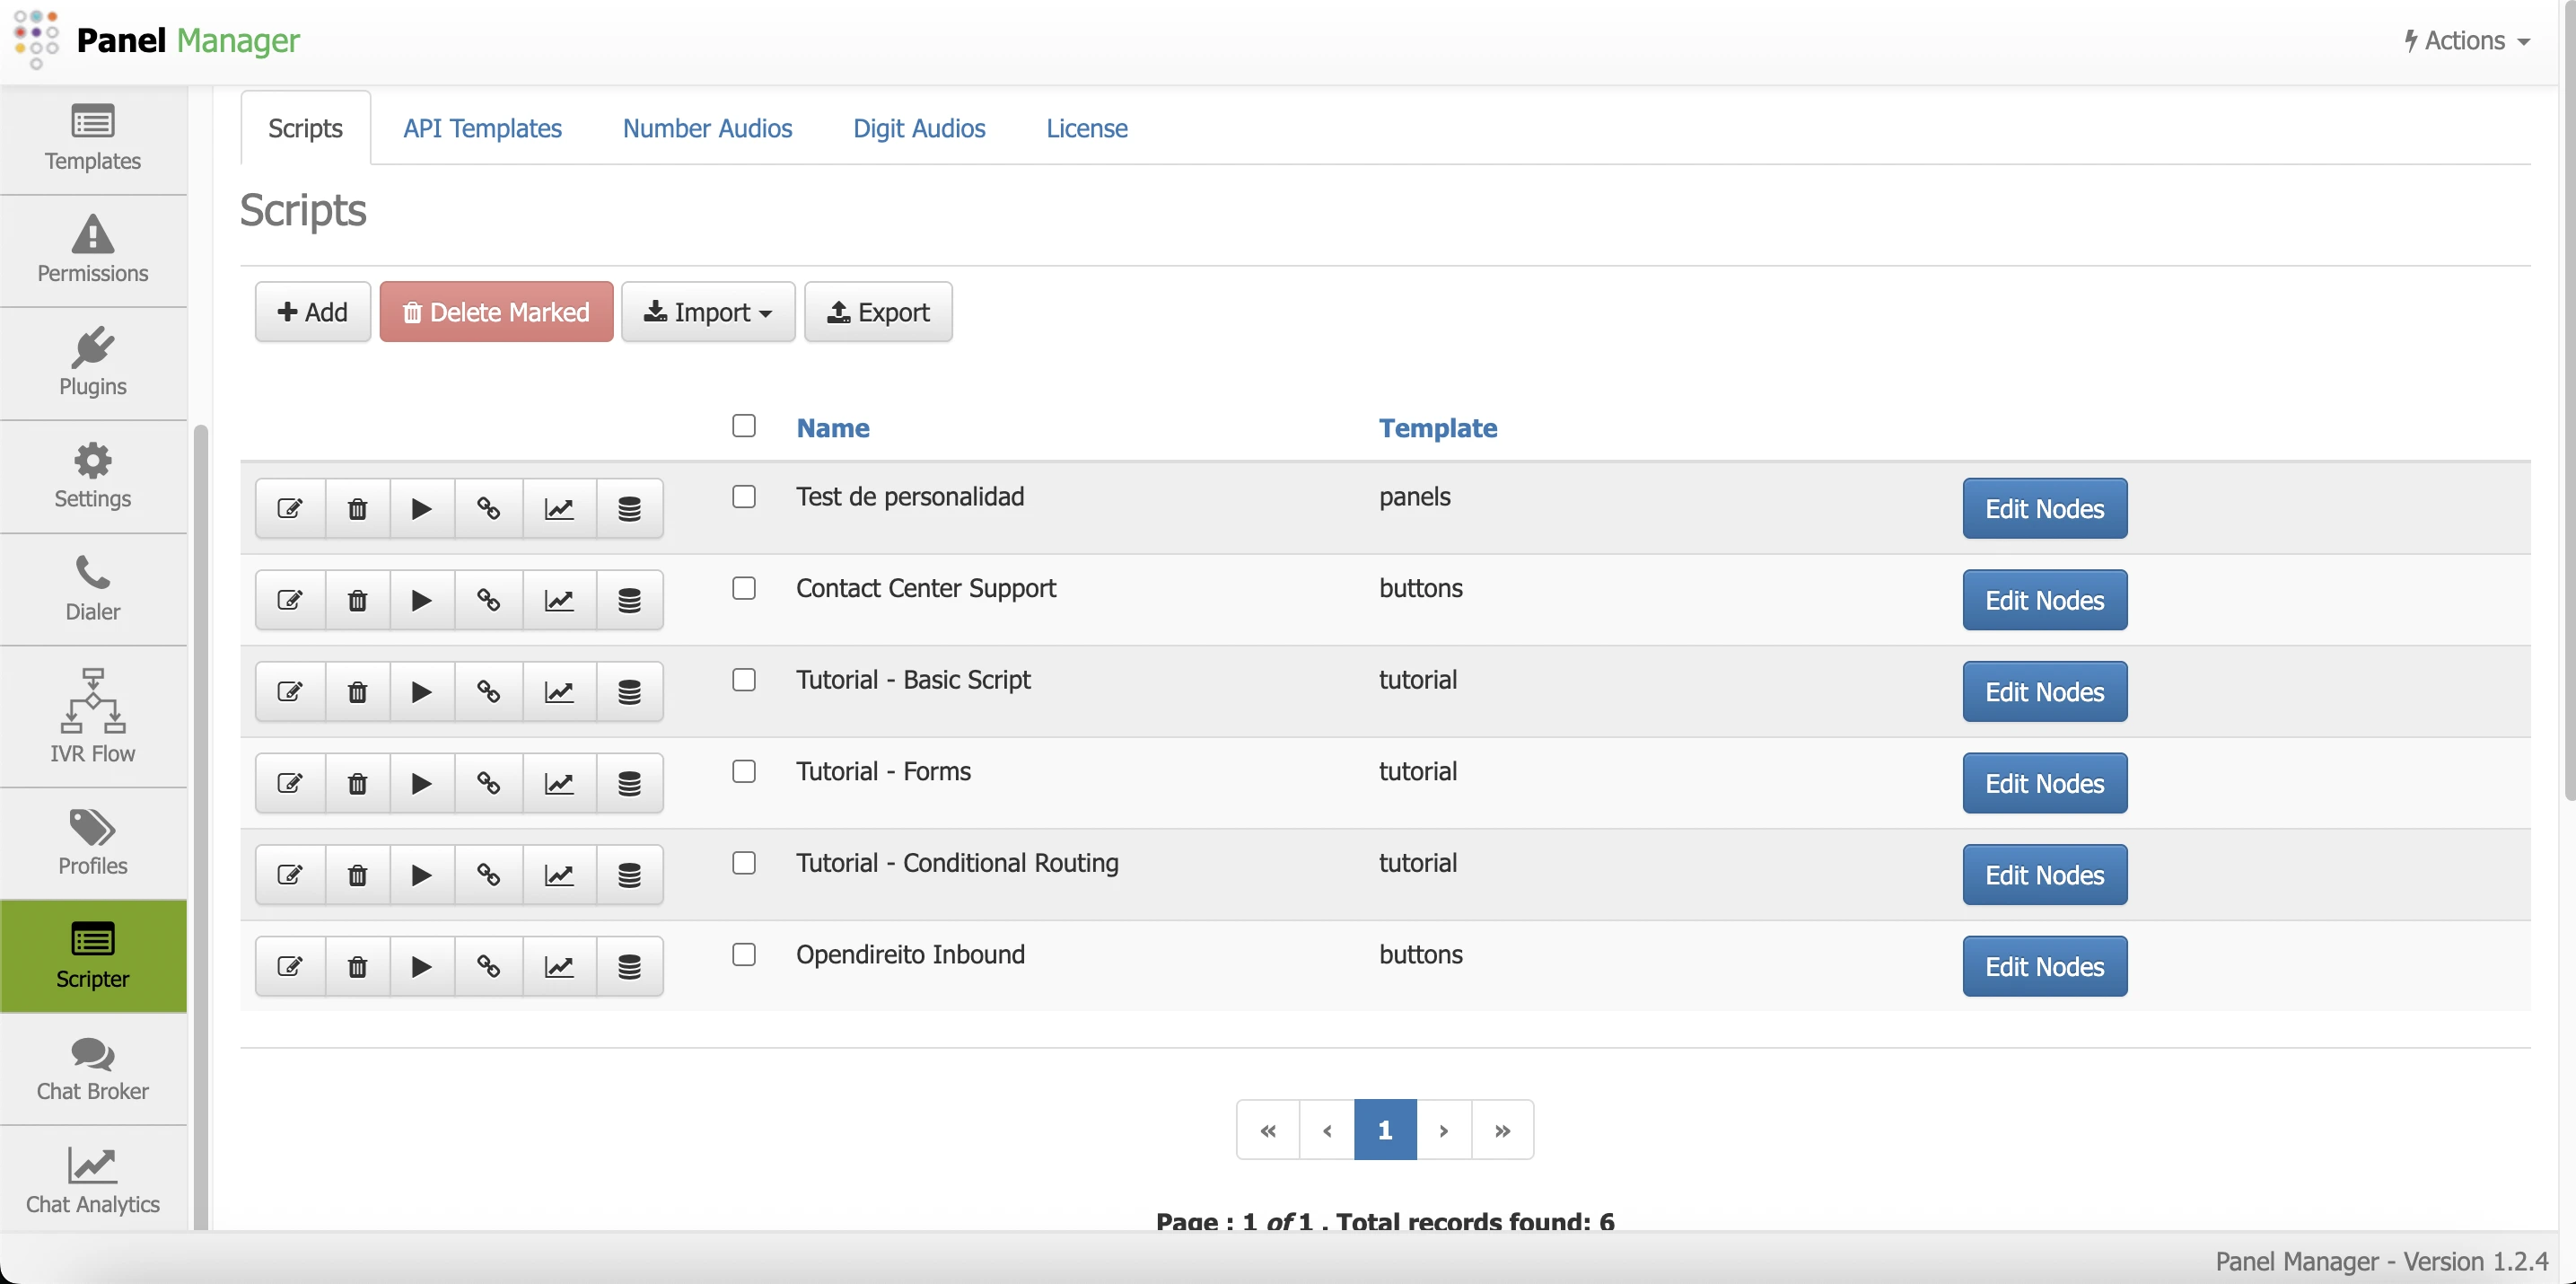The image size is (2576, 1284).
Task: Switch to the API Templates tab
Action: click(x=482, y=128)
